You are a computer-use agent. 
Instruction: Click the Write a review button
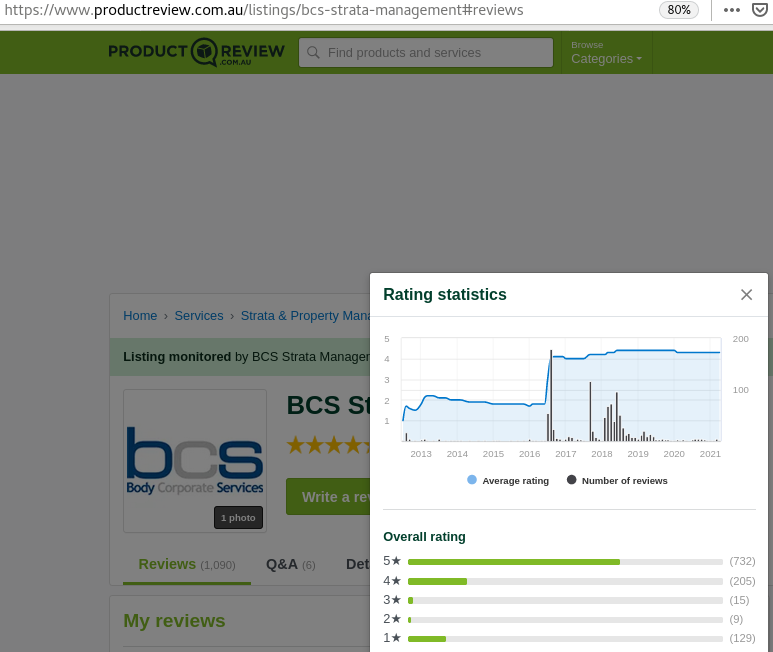click(328, 497)
